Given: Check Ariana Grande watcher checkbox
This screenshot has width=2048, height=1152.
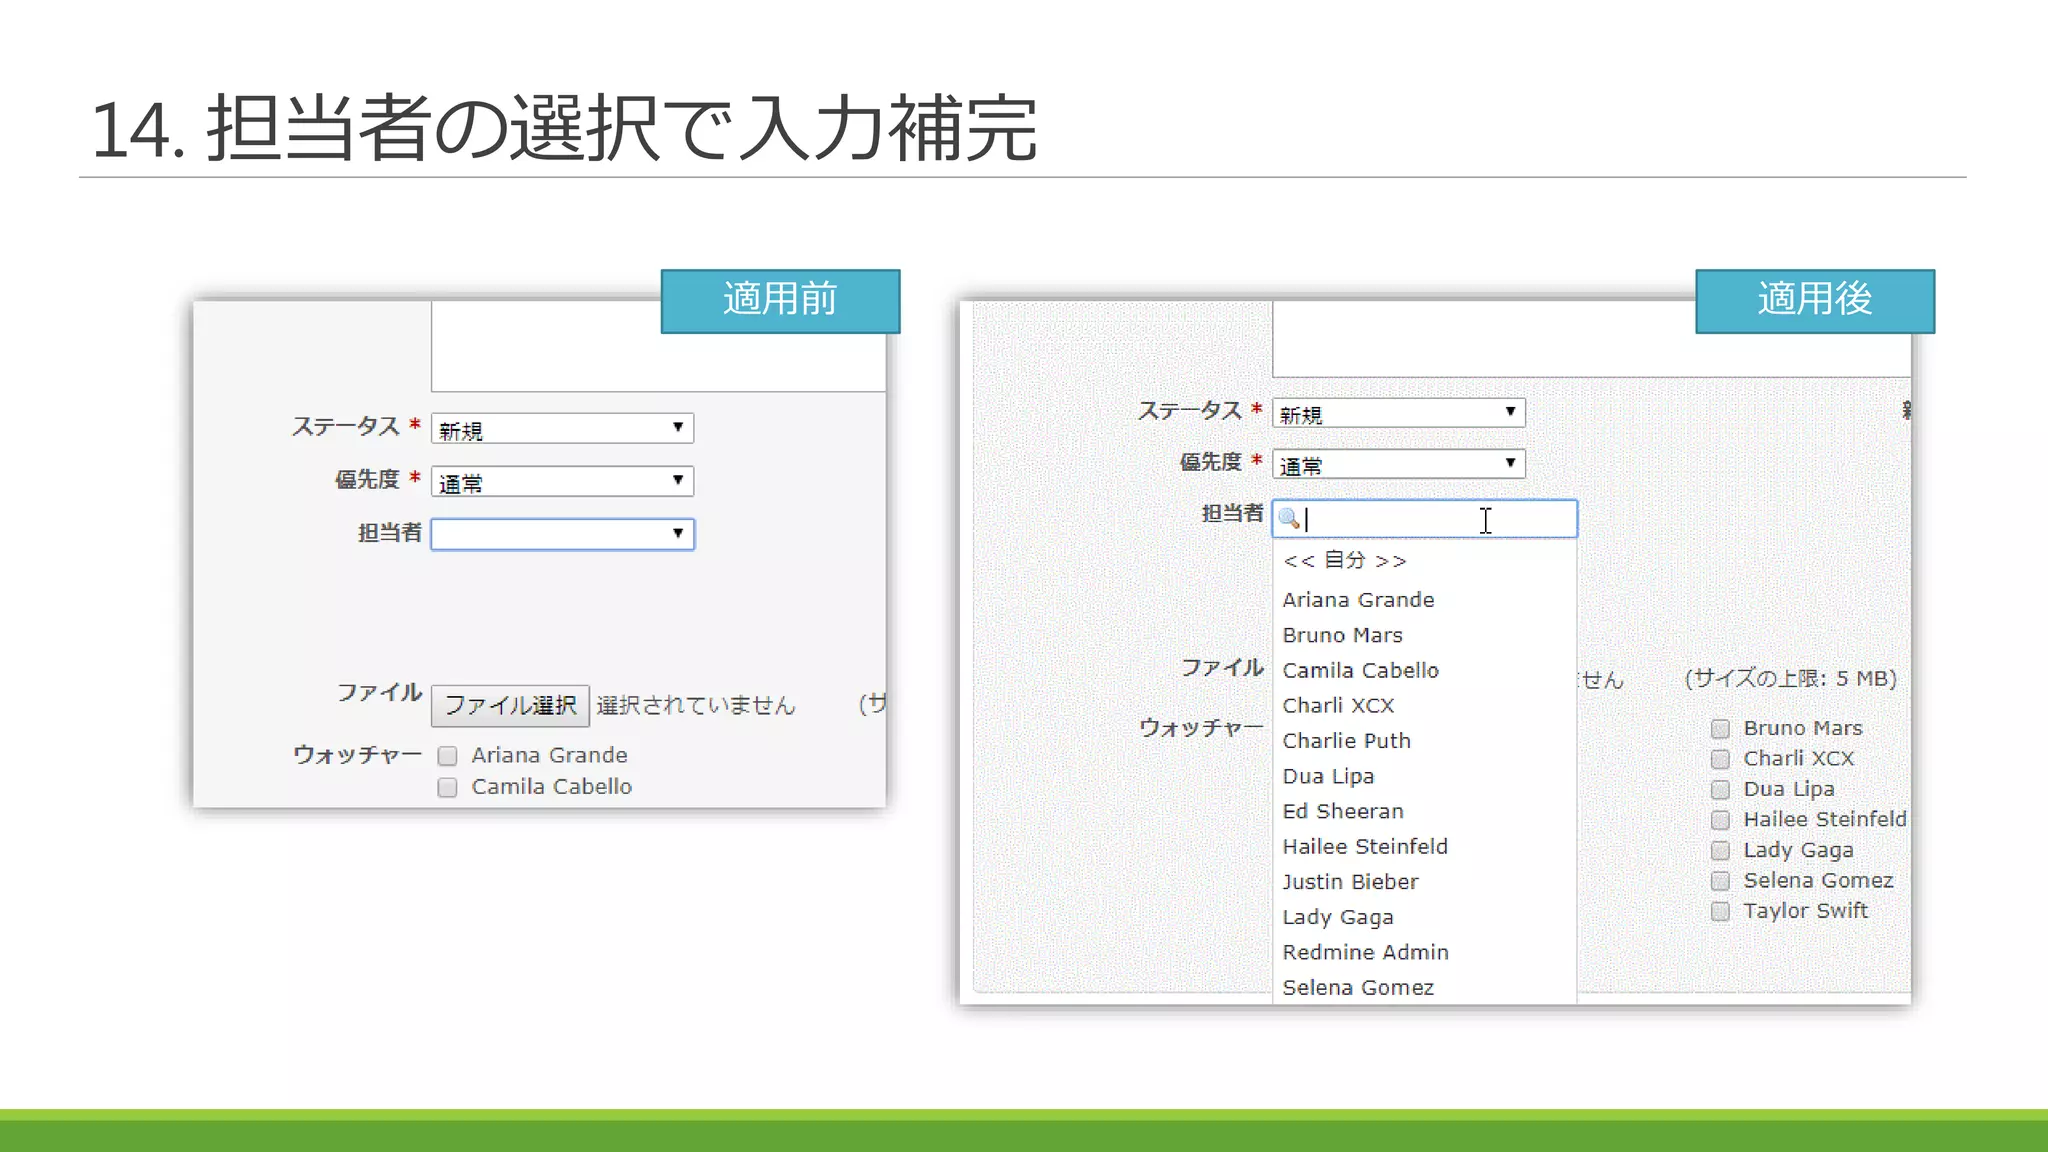Looking at the screenshot, I should [x=447, y=756].
